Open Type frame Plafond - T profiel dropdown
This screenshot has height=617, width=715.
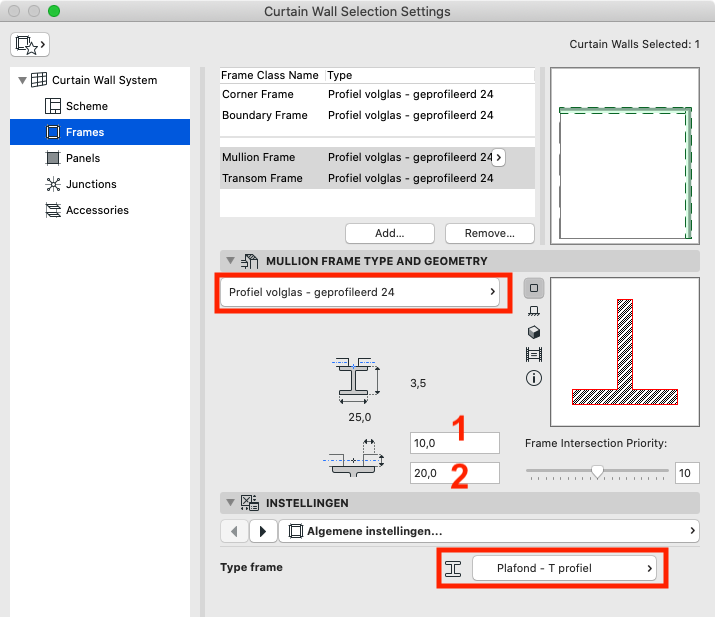565,568
